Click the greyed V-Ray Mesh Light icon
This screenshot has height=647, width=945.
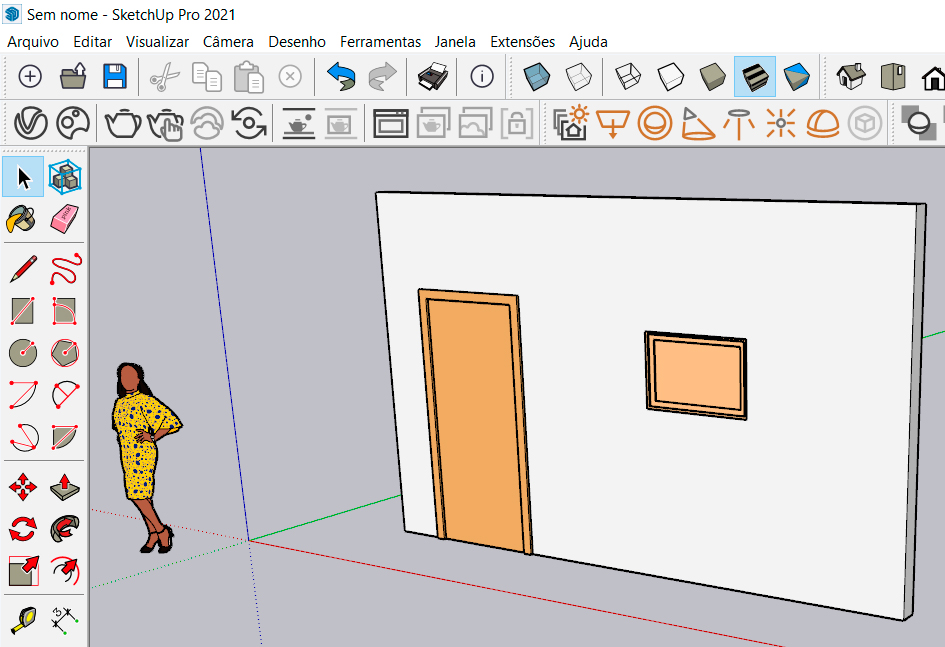pos(865,123)
